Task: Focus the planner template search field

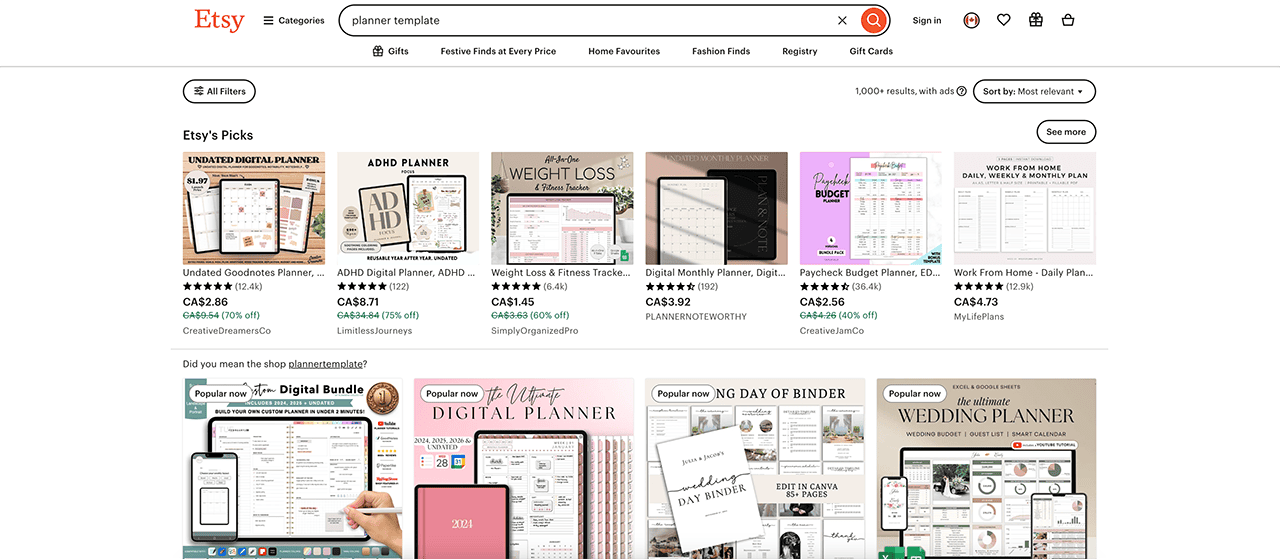Action: [x=590, y=20]
